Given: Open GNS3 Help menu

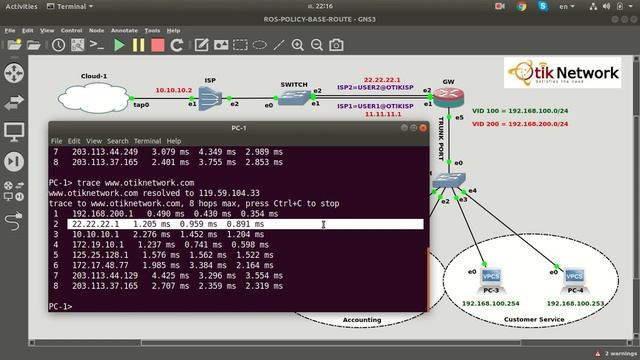Looking at the screenshot, I should [x=173, y=31].
